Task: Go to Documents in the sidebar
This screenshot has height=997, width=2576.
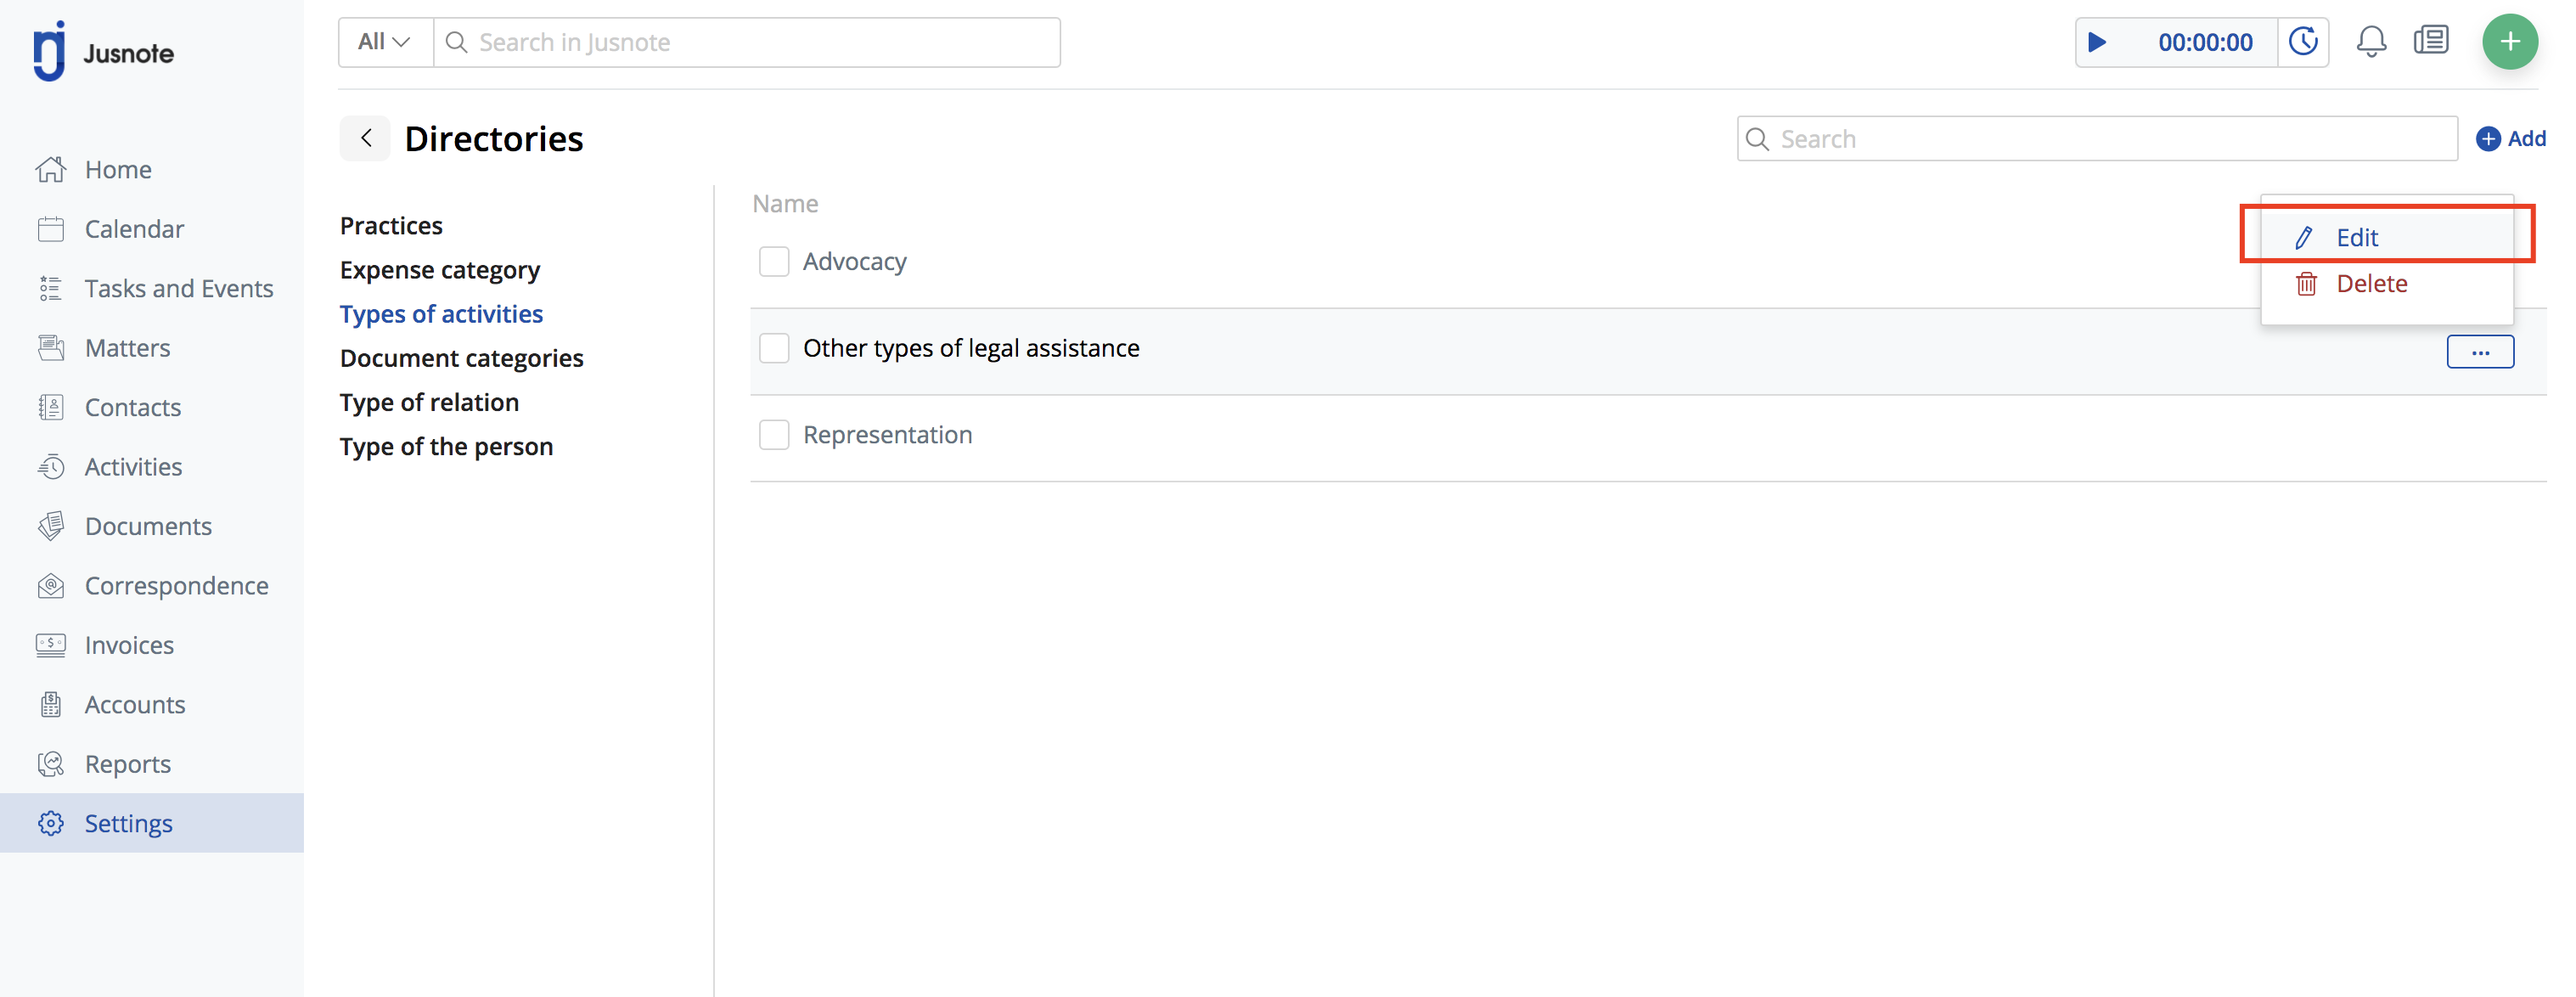Action: click(152, 526)
